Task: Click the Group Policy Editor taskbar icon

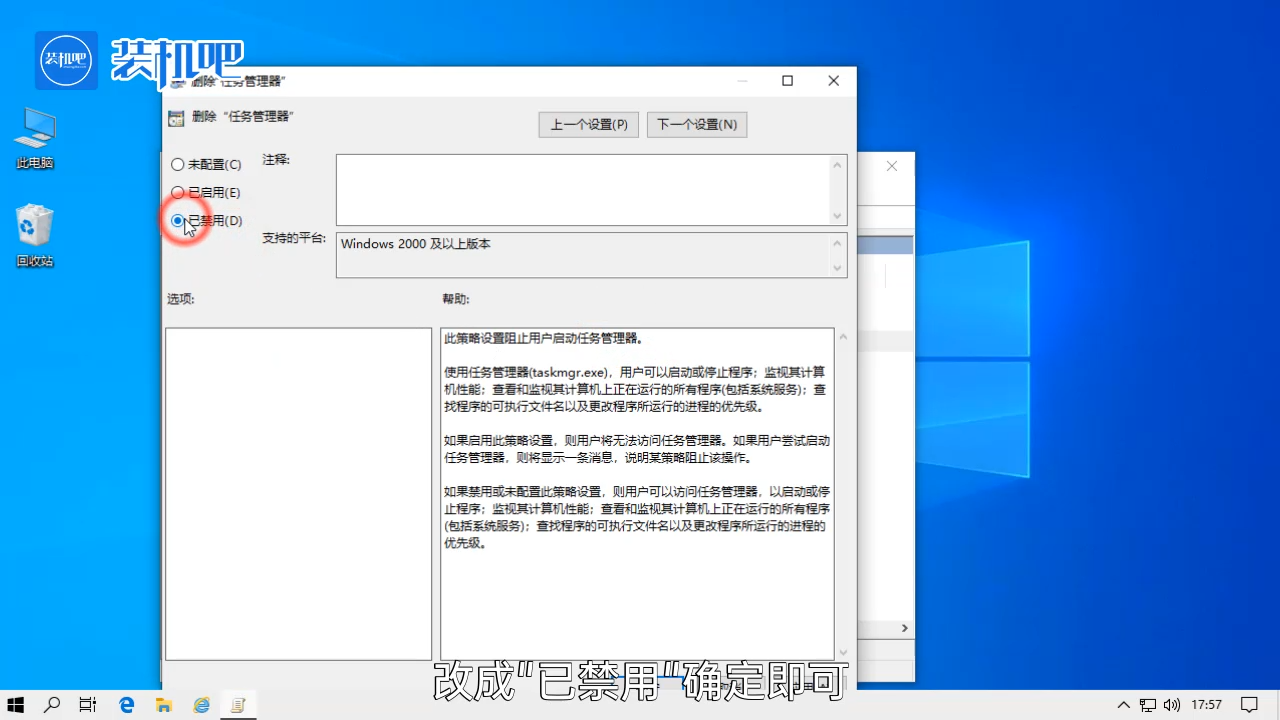Action: tap(238, 705)
